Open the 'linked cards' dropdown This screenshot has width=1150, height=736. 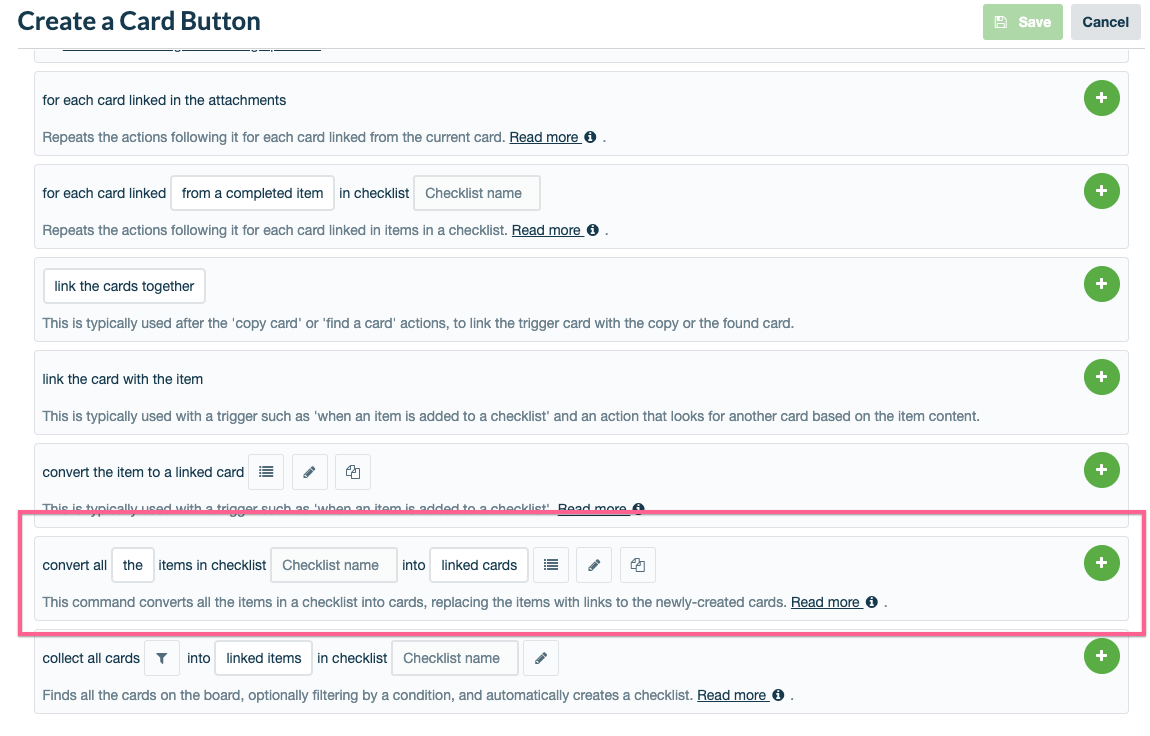tap(478, 565)
